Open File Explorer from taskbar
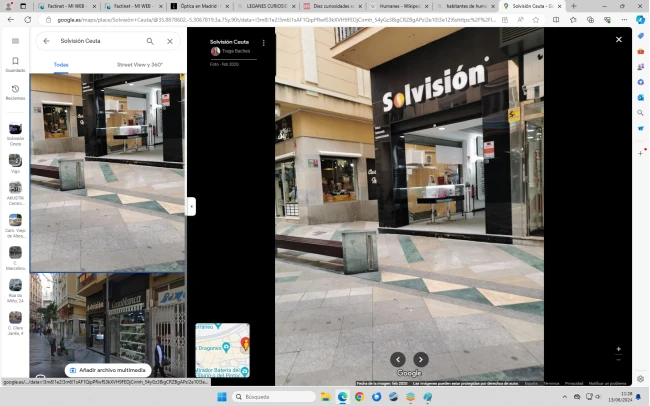The image size is (650, 406). coord(325,397)
